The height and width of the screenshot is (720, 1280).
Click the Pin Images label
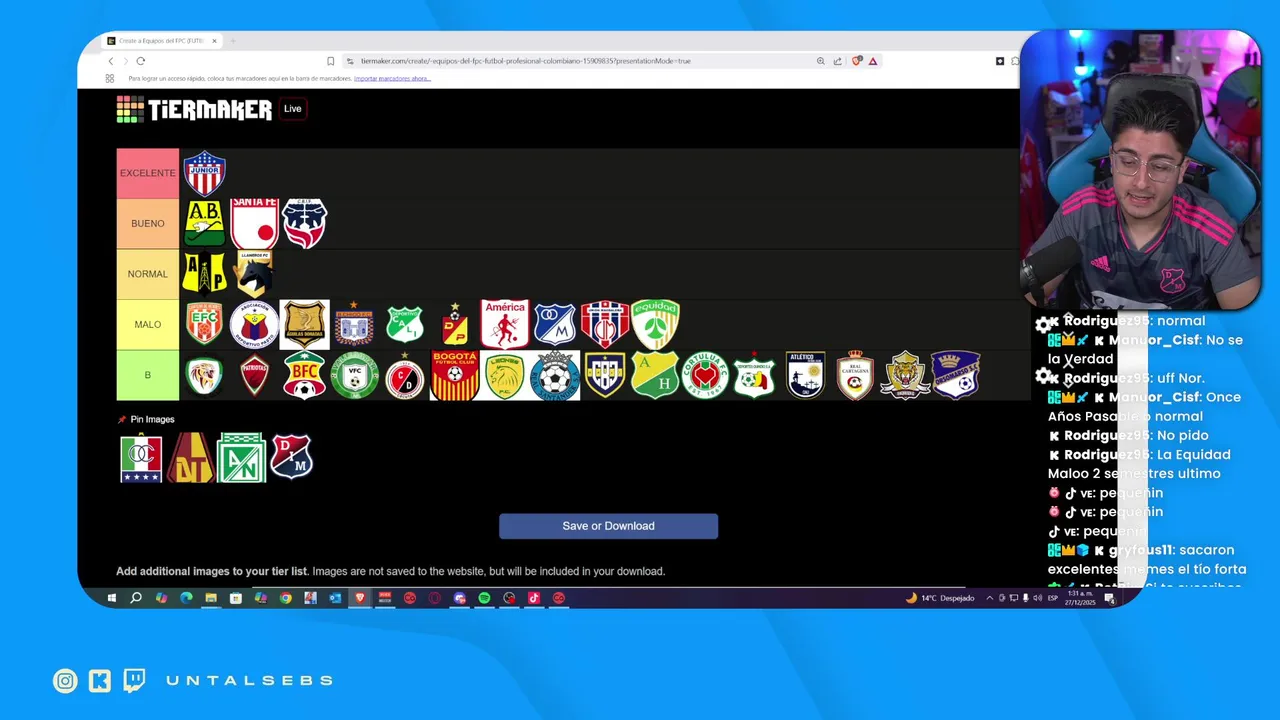[x=146, y=419]
